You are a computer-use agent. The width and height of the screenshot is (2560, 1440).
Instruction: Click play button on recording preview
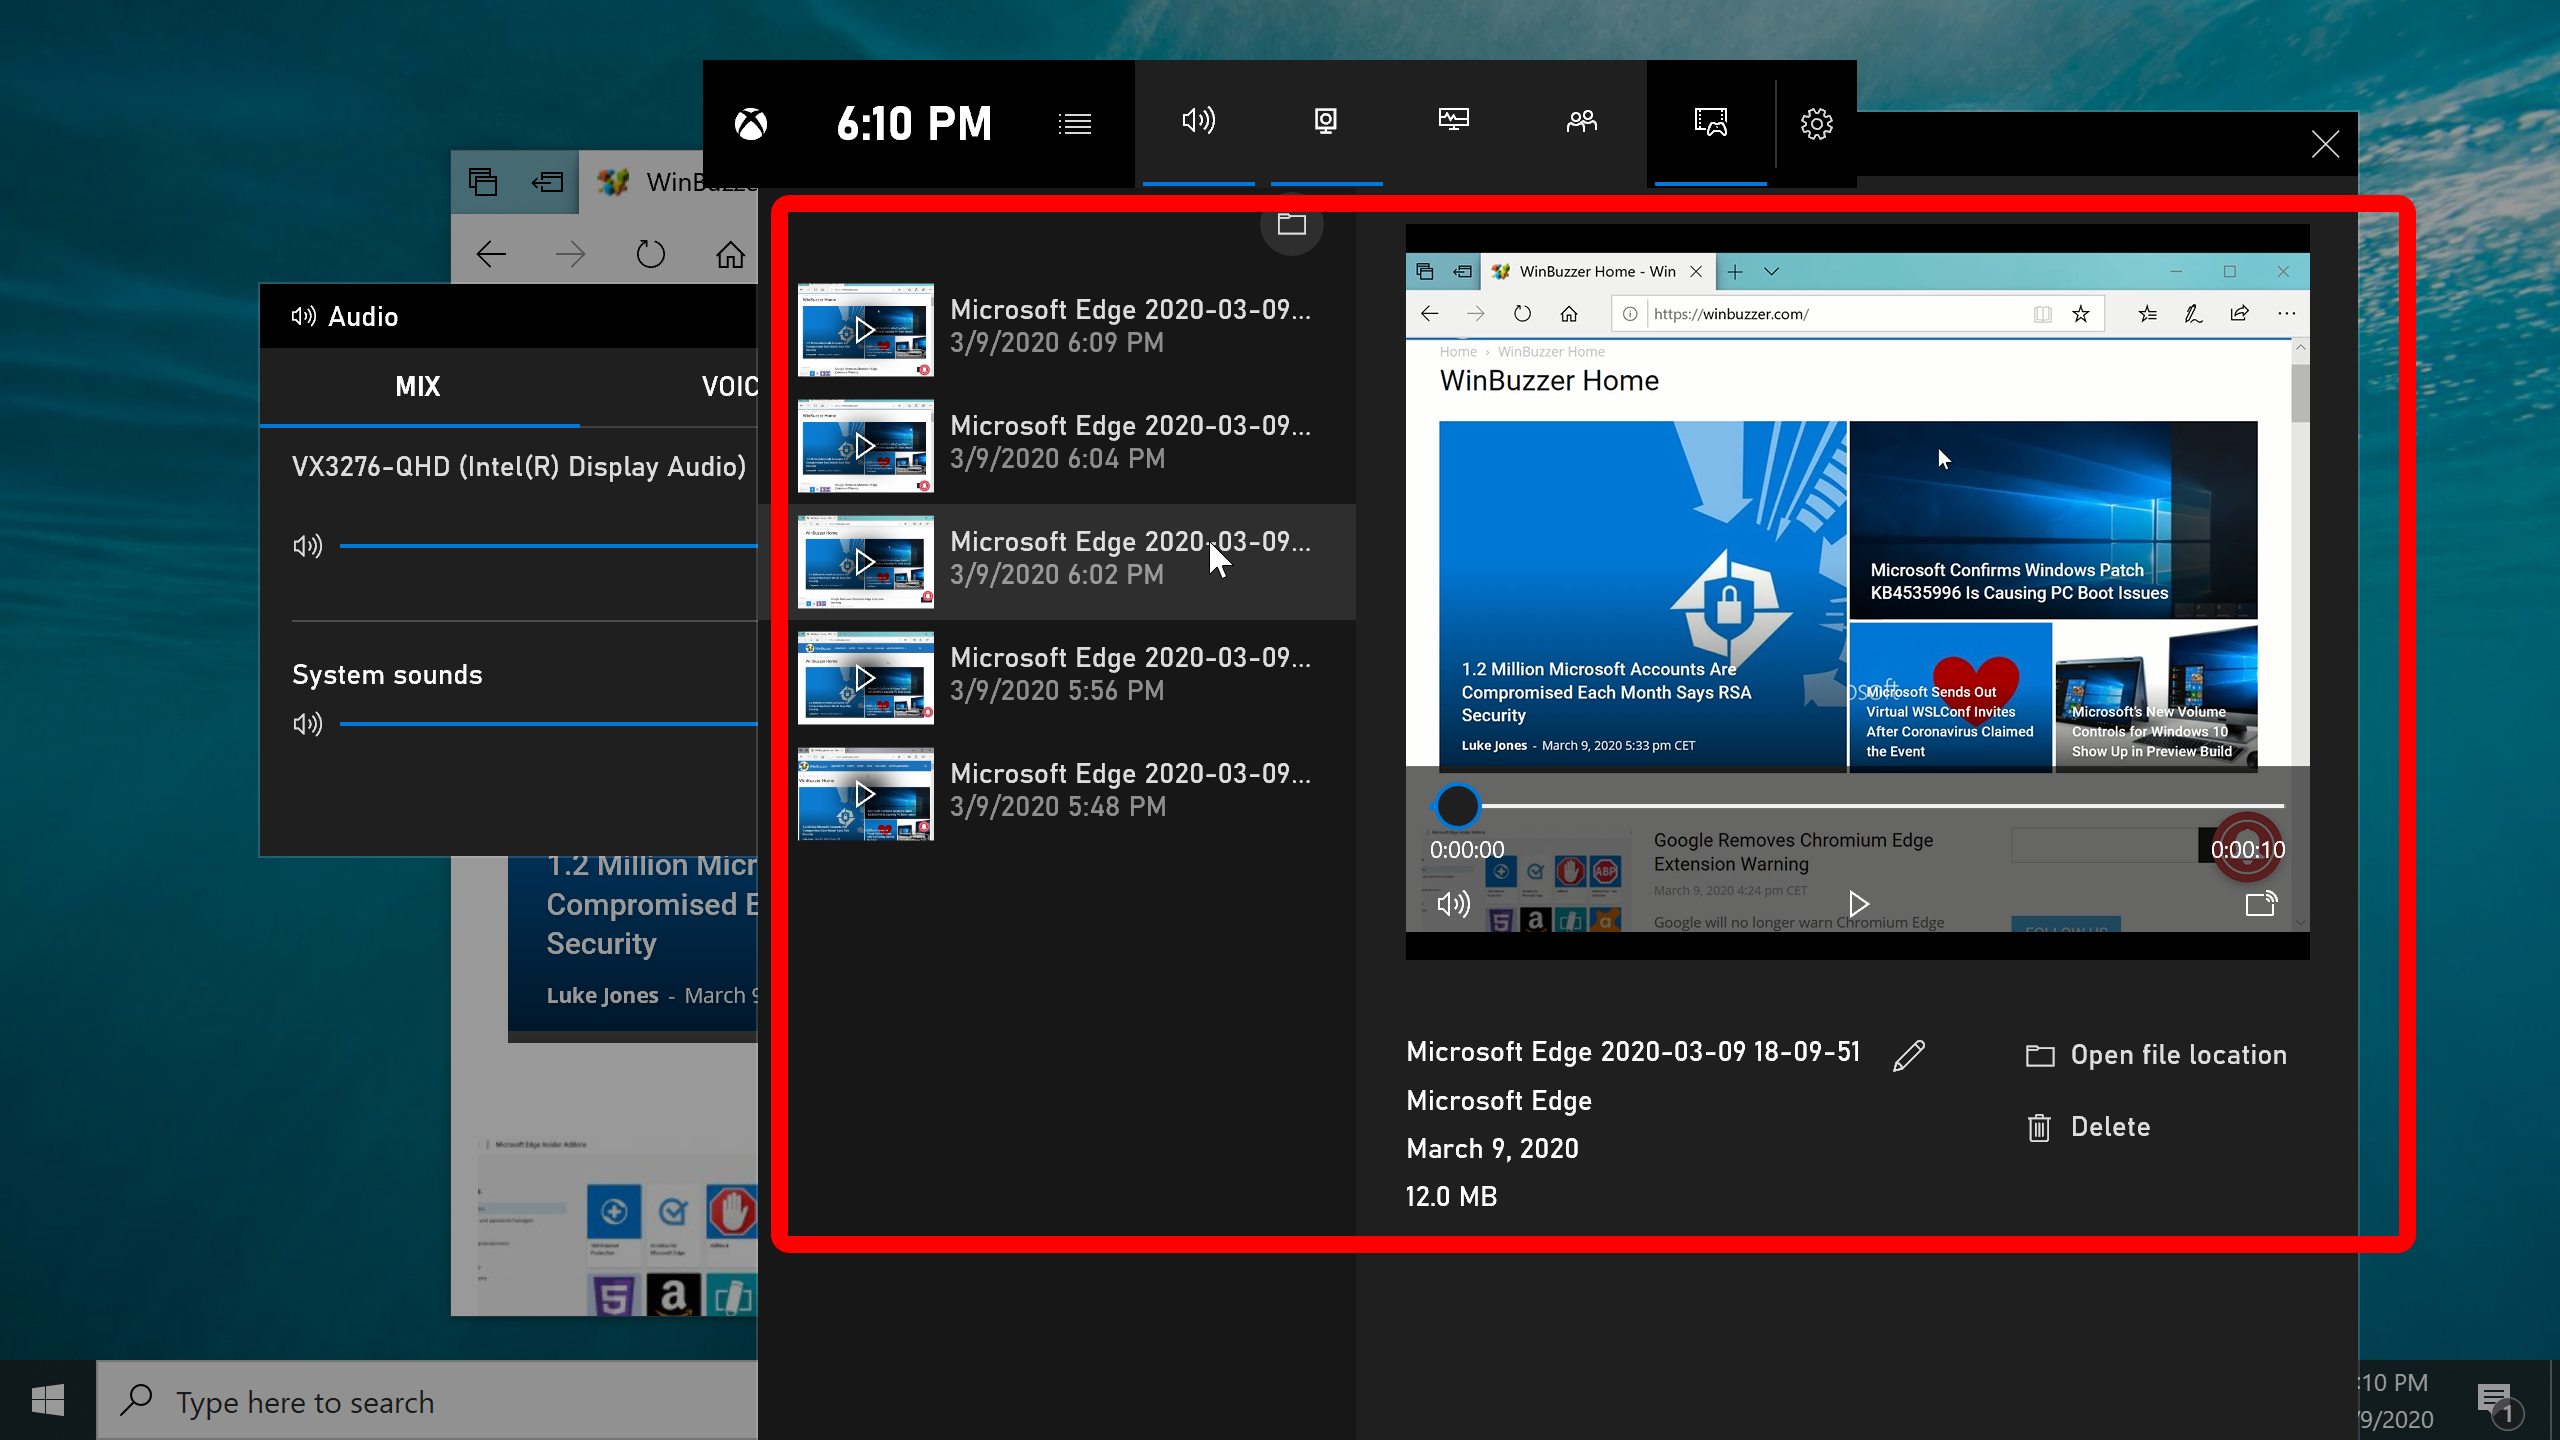pos(1858,904)
